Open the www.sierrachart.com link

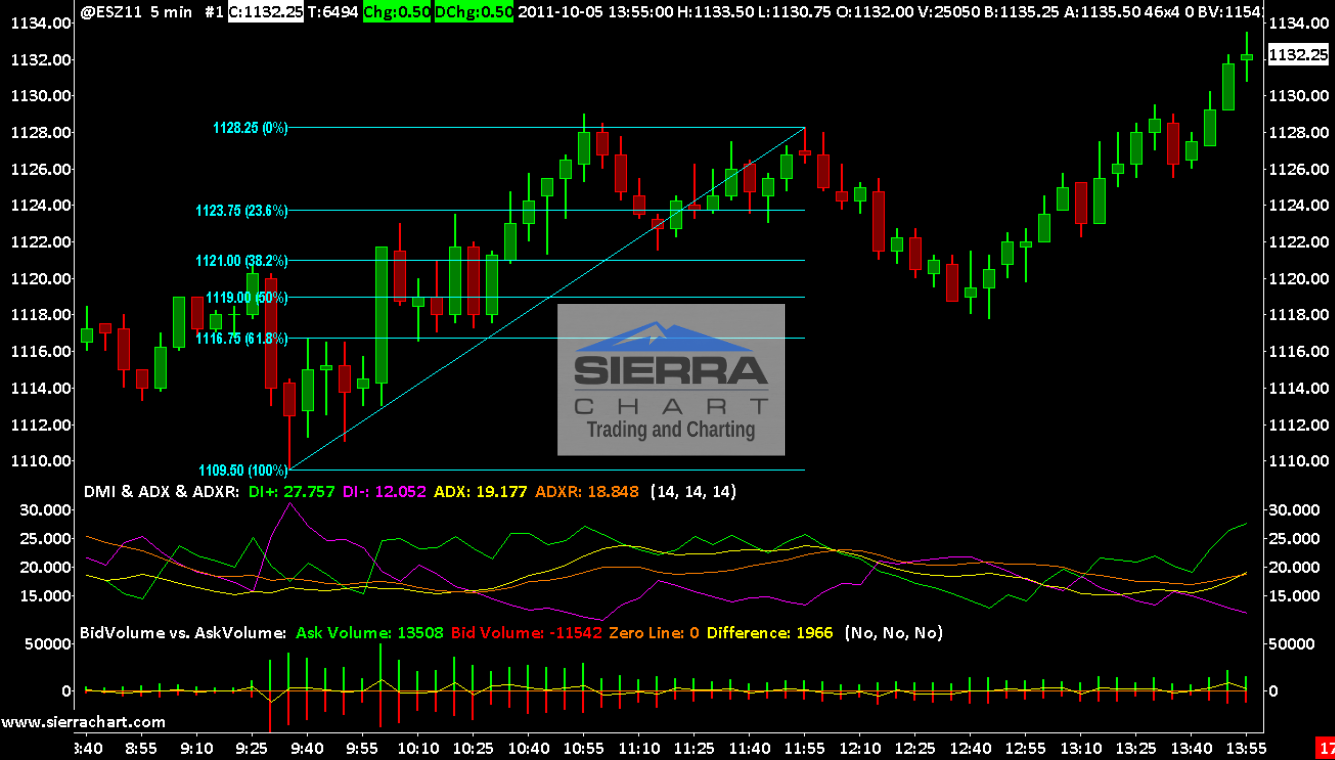point(83,721)
